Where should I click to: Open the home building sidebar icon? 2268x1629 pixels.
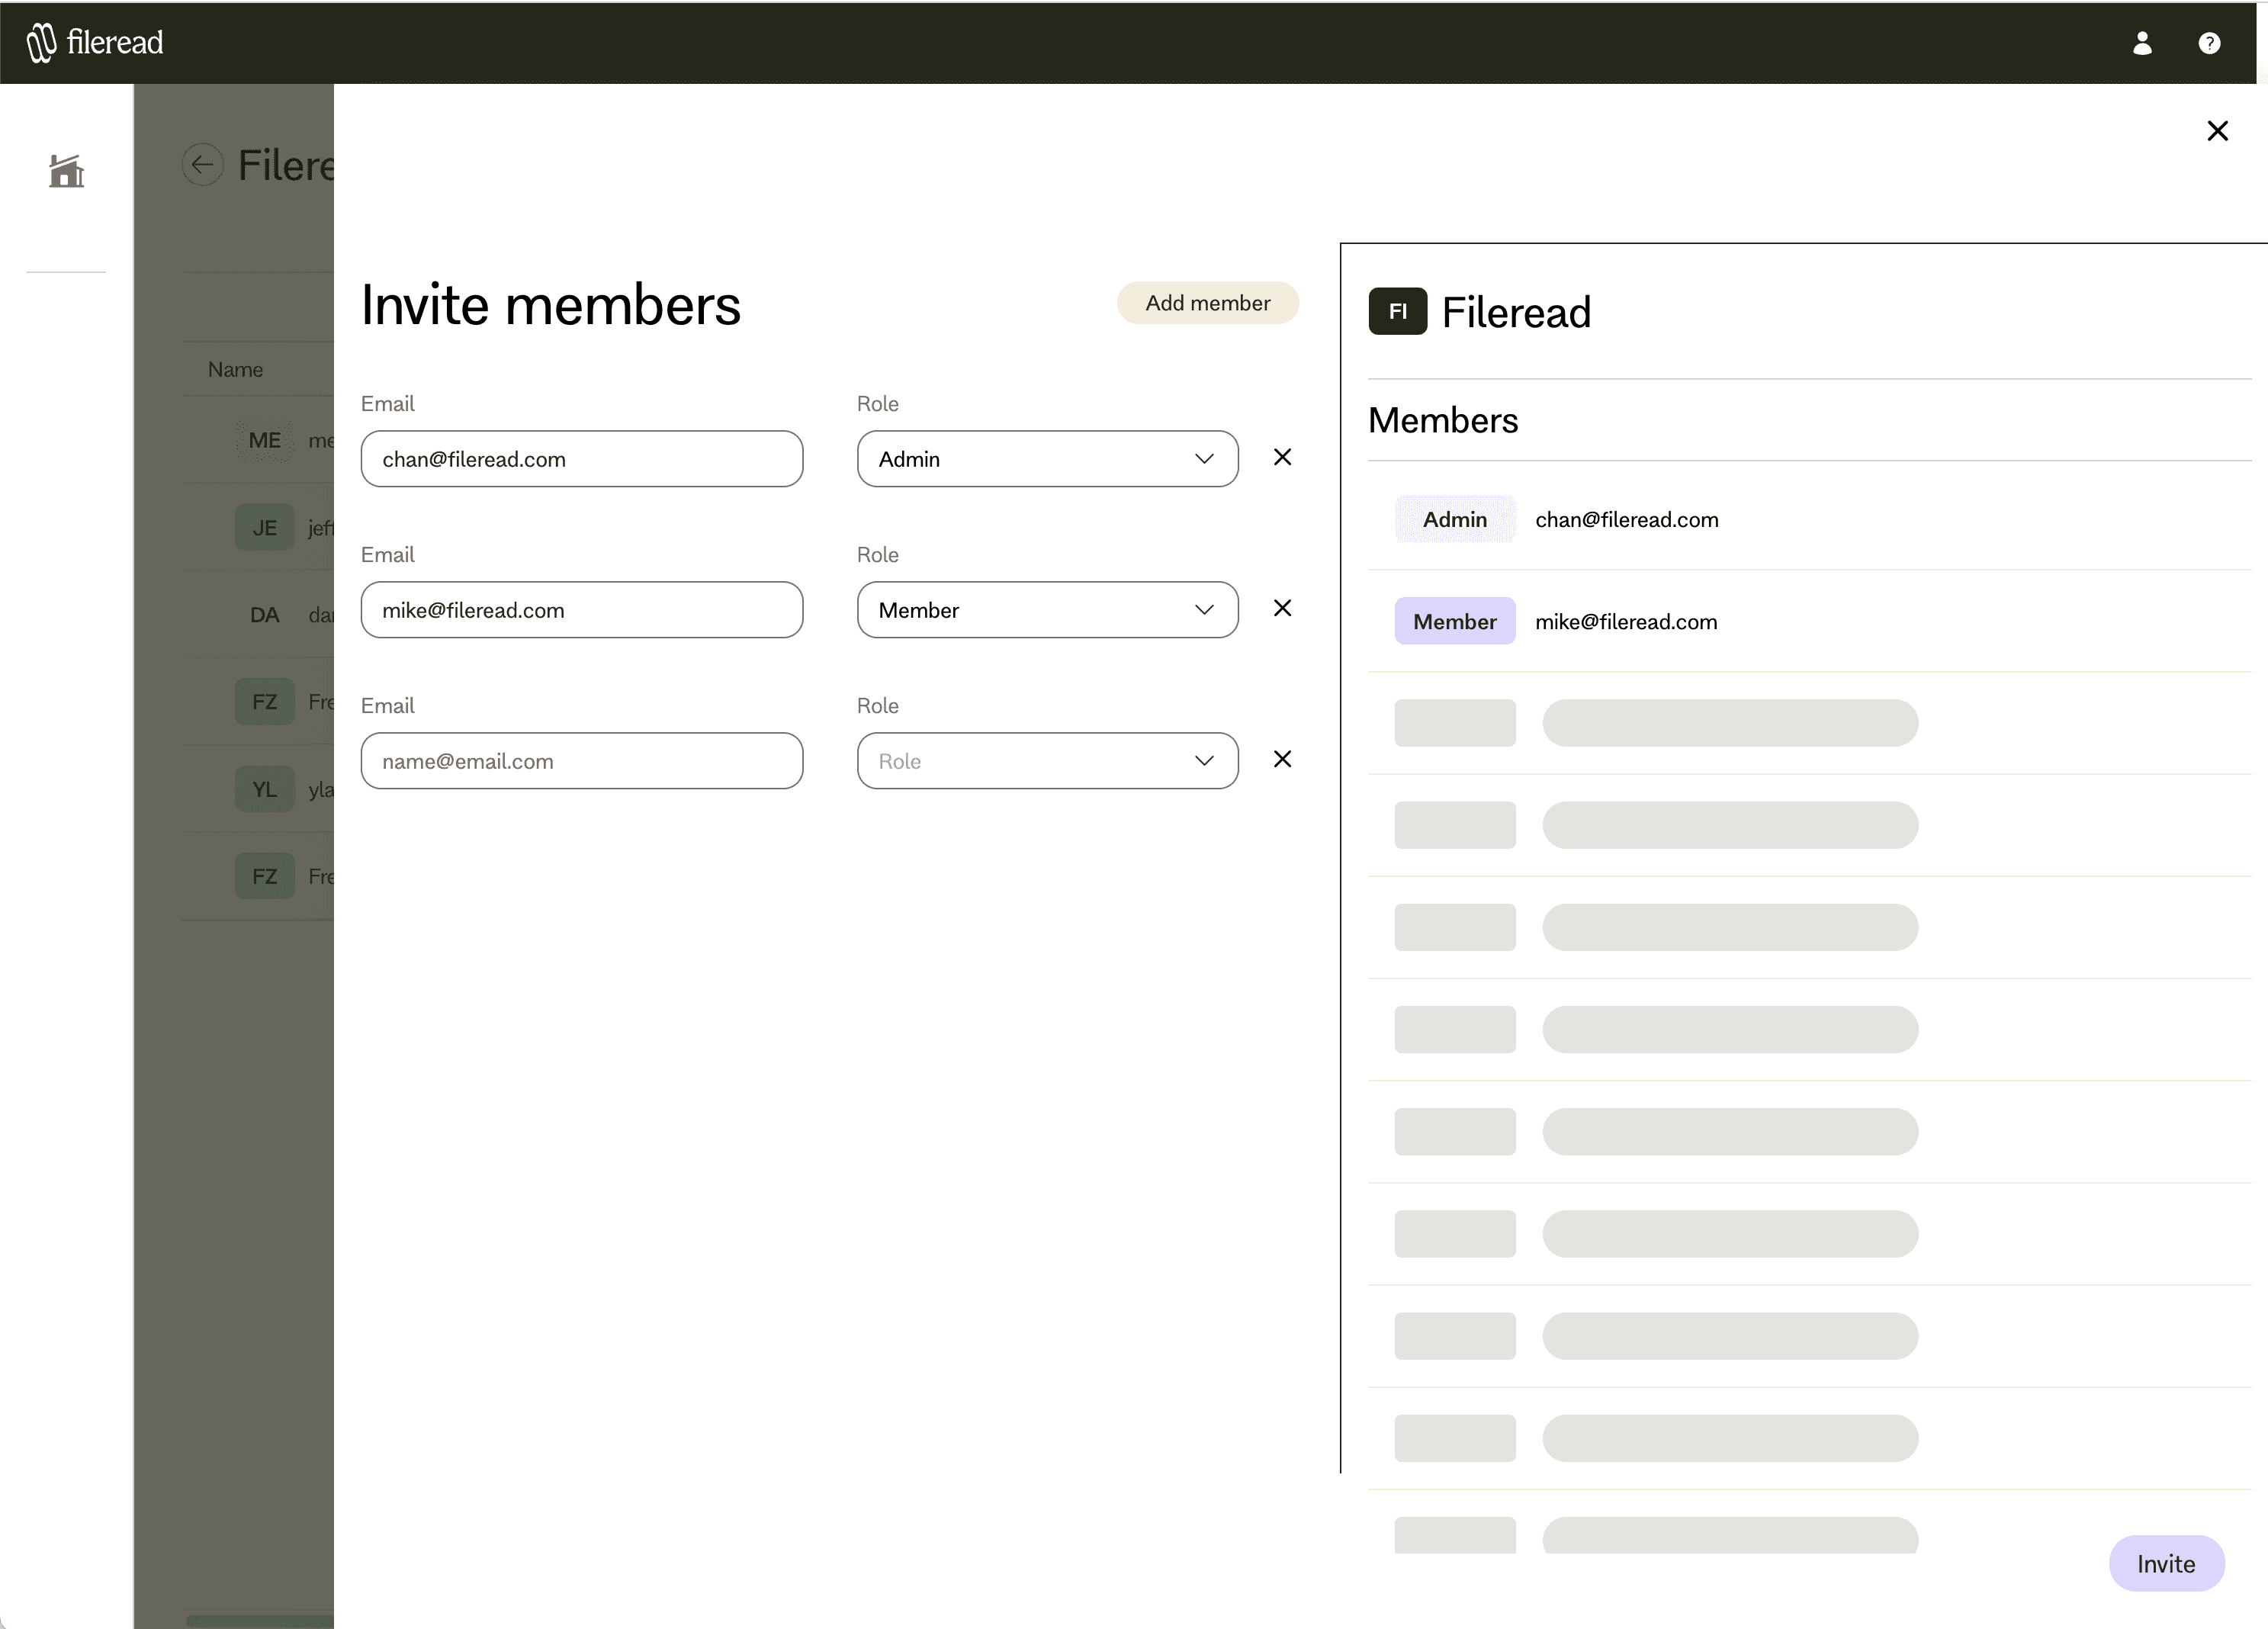pos(67,171)
